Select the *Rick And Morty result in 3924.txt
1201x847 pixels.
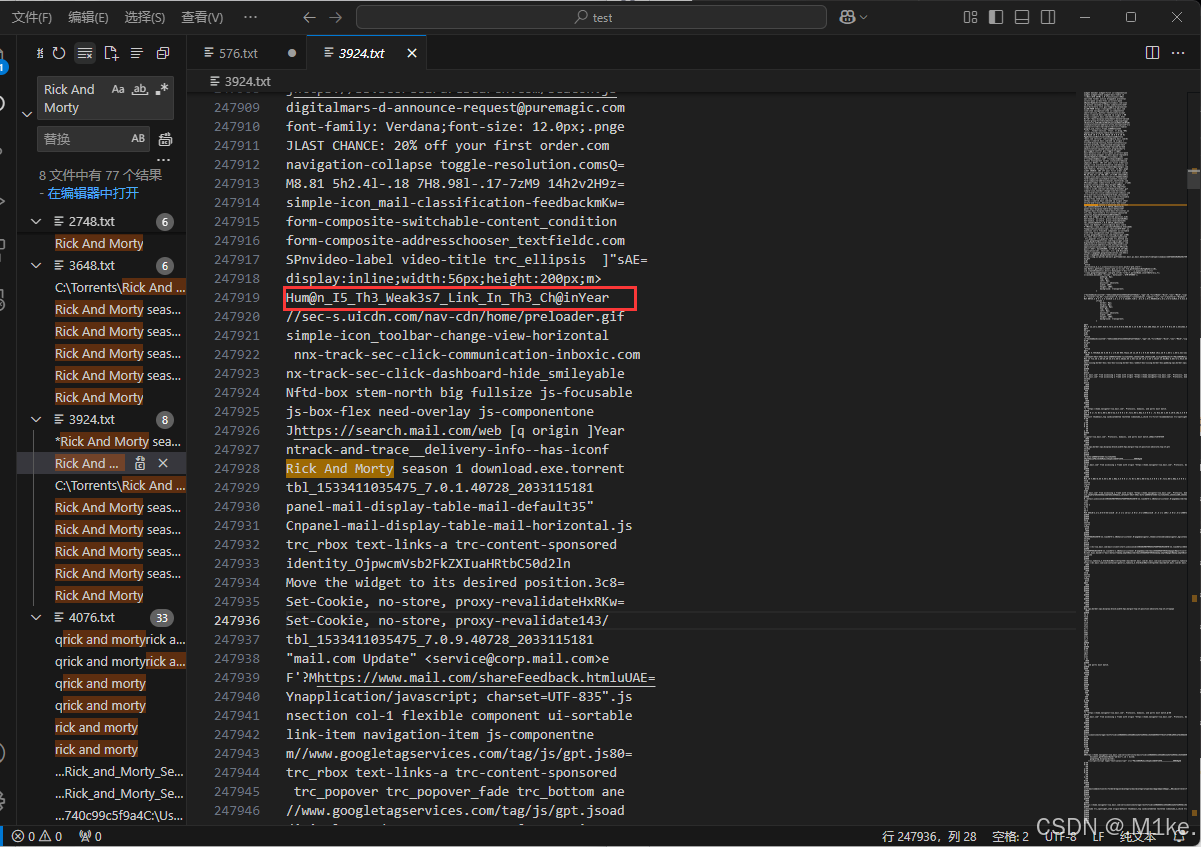[x=120, y=441]
